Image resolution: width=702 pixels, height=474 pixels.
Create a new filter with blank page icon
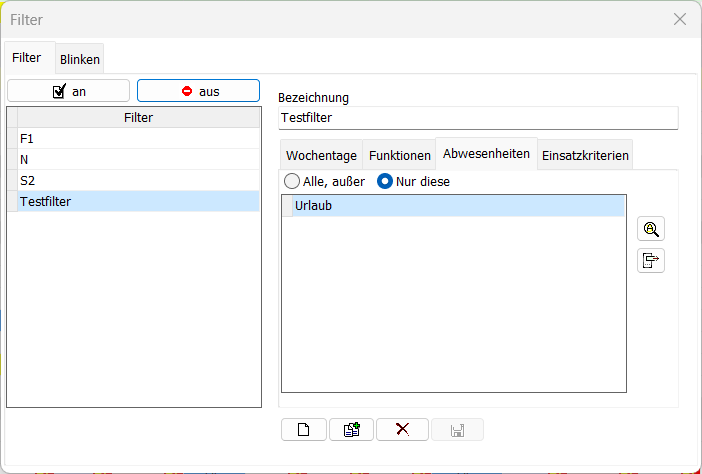click(304, 430)
